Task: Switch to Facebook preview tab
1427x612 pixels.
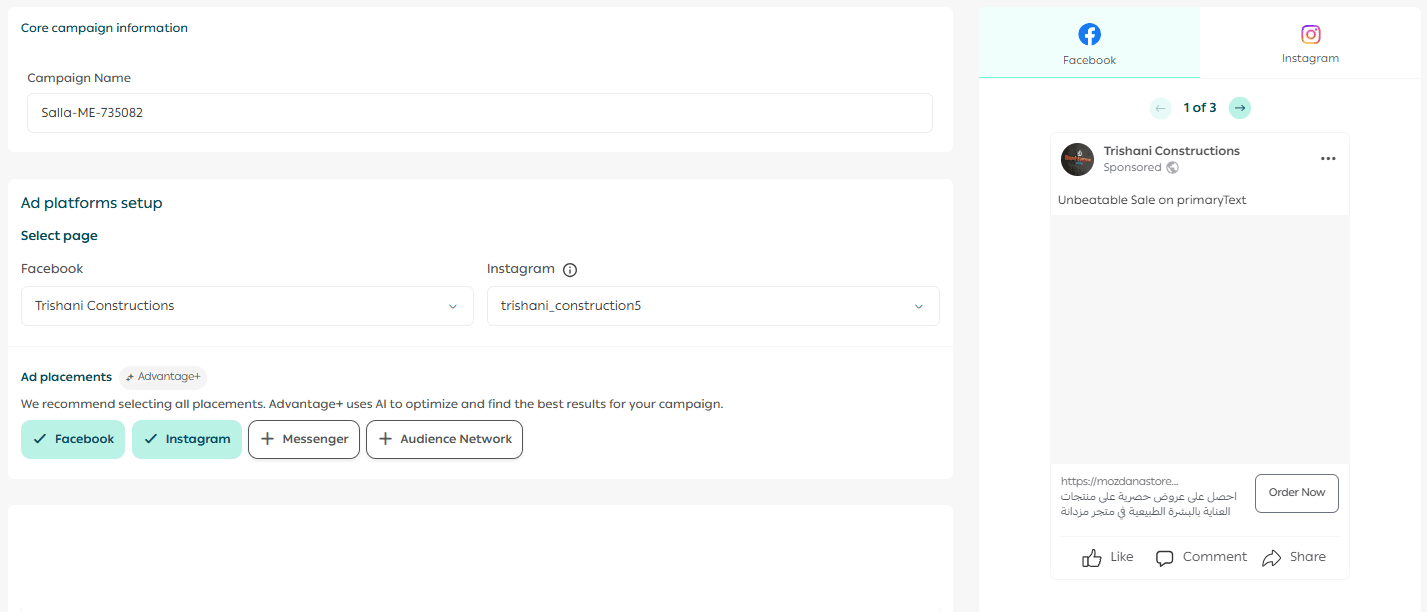Action: (x=1089, y=44)
